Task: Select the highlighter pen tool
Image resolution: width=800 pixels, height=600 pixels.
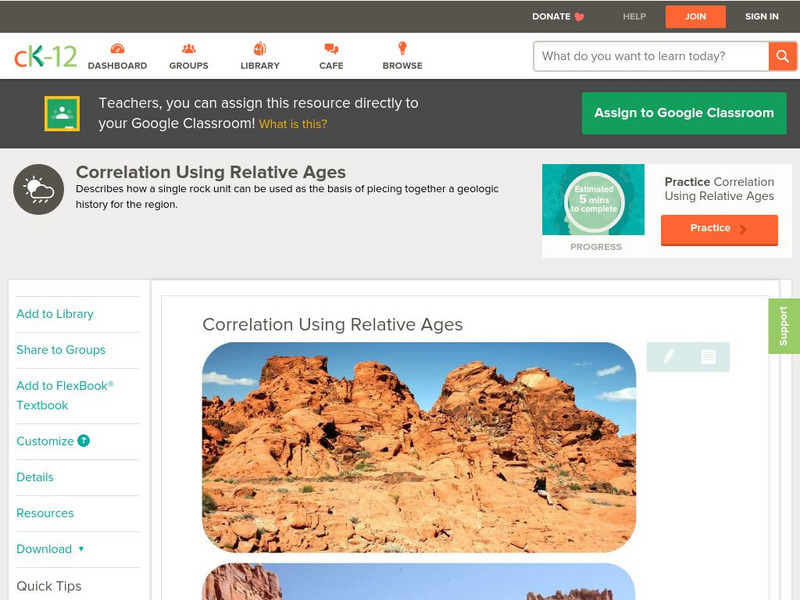Action: tap(668, 356)
